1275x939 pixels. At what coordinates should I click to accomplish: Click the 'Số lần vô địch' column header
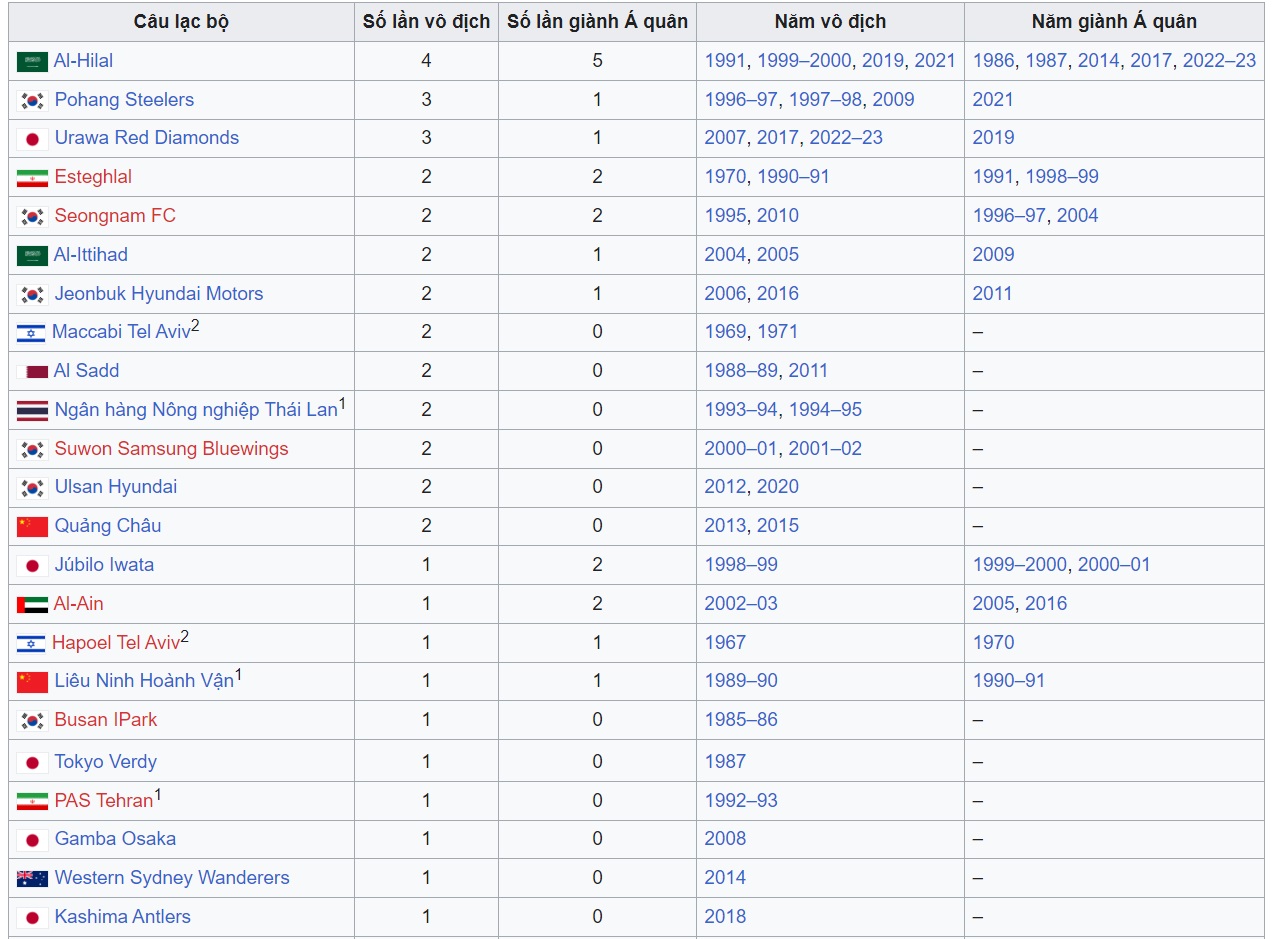426,21
